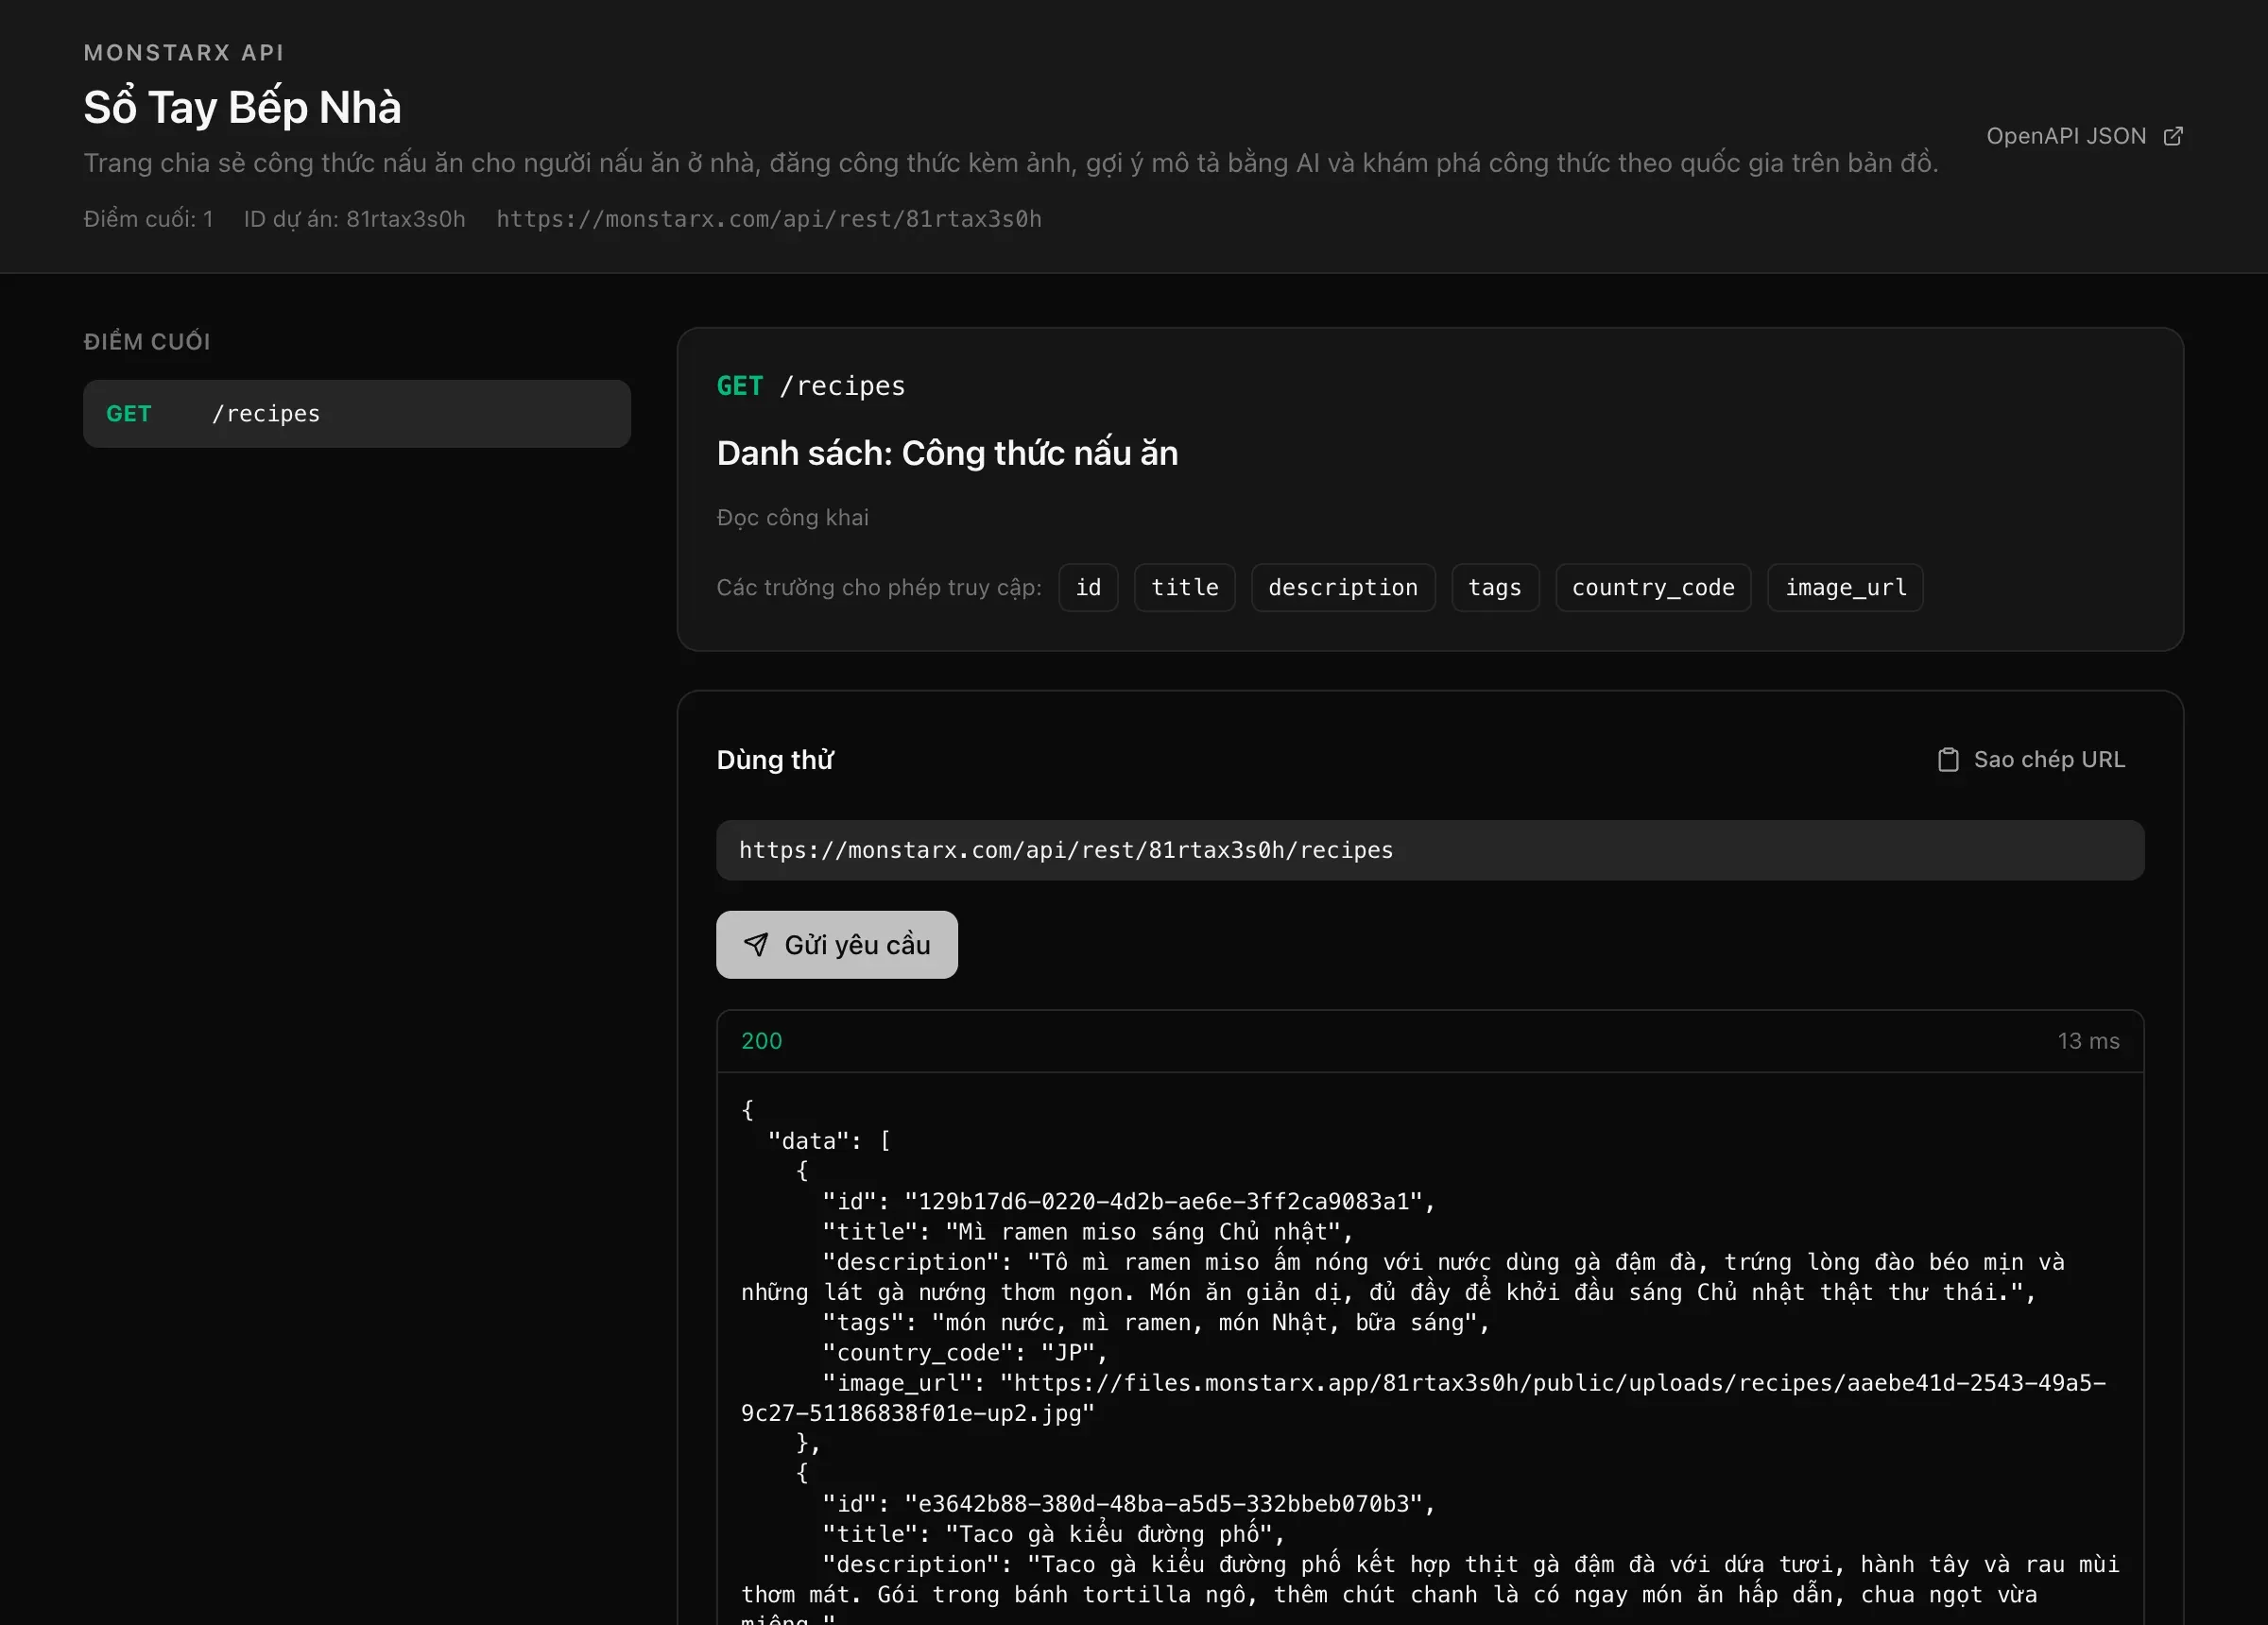This screenshot has width=2268, height=1625.
Task: Click the title field chip
Action: (1185, 588)
